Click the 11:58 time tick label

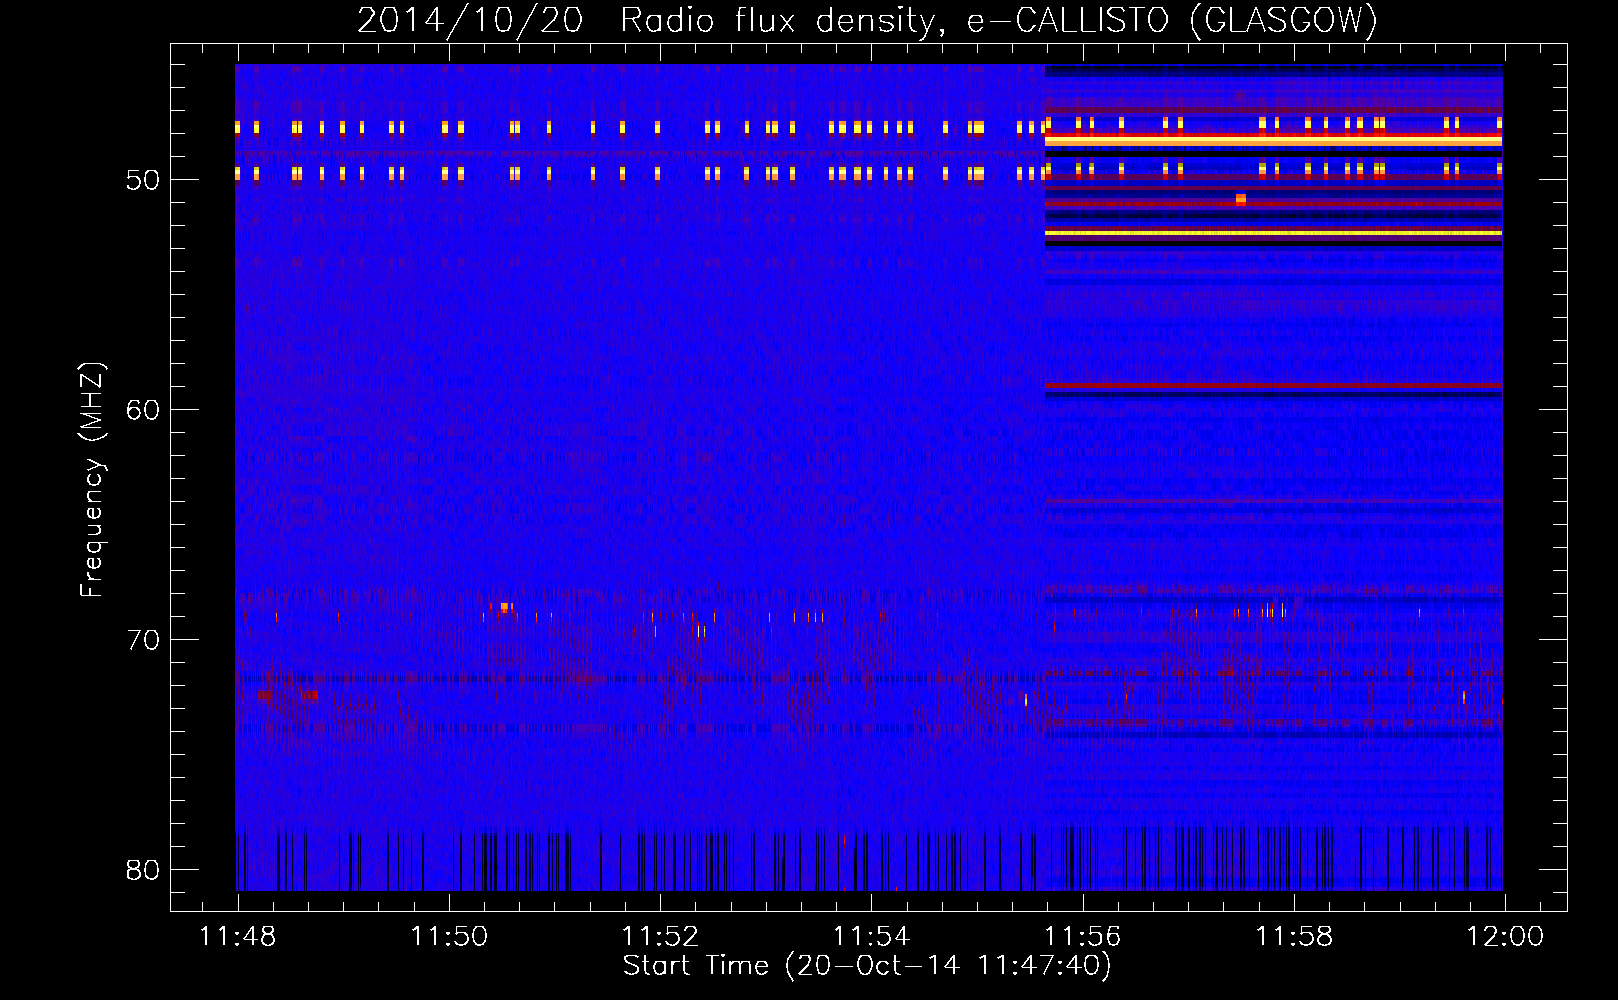pos(1294,937)
